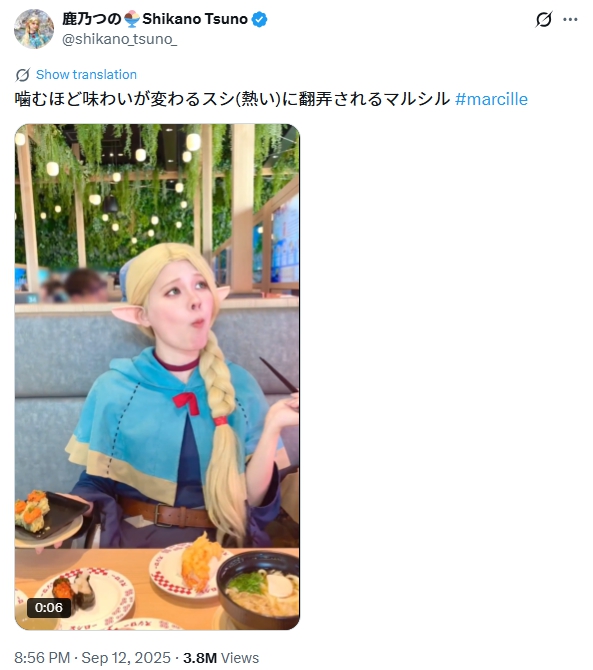The width and height of the screenshot is (593, 670).
Task: Click the blue verified checkmark badge
Action: [259, 19]
